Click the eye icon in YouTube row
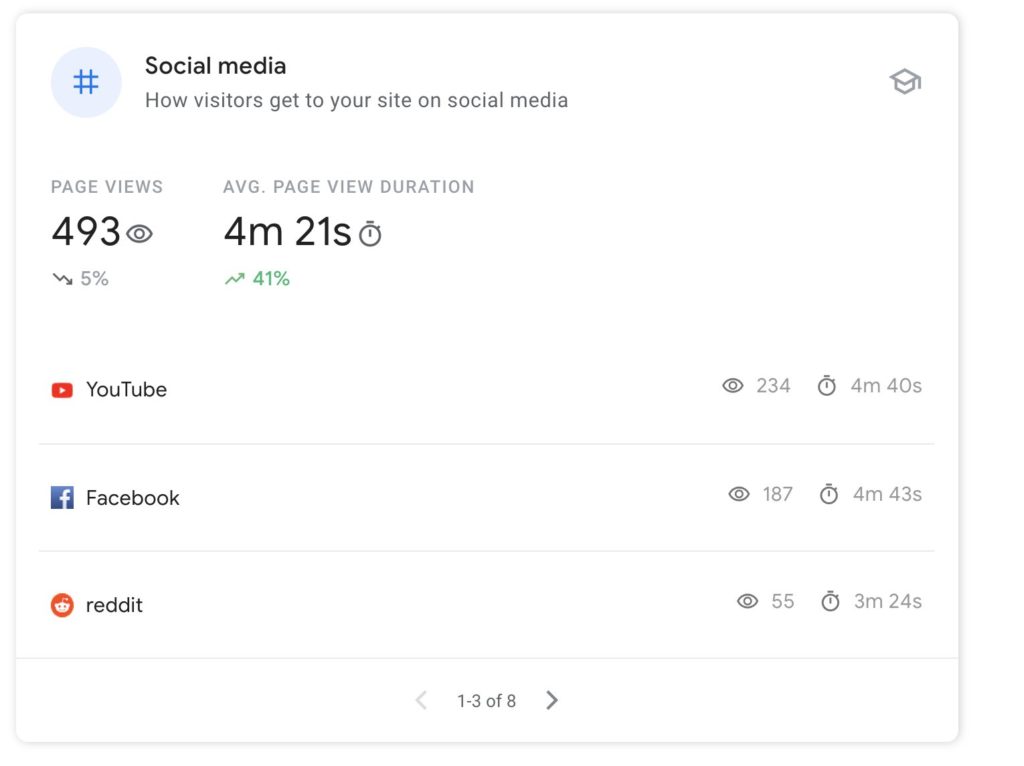The image size is (1024, 766). (733, 386)
